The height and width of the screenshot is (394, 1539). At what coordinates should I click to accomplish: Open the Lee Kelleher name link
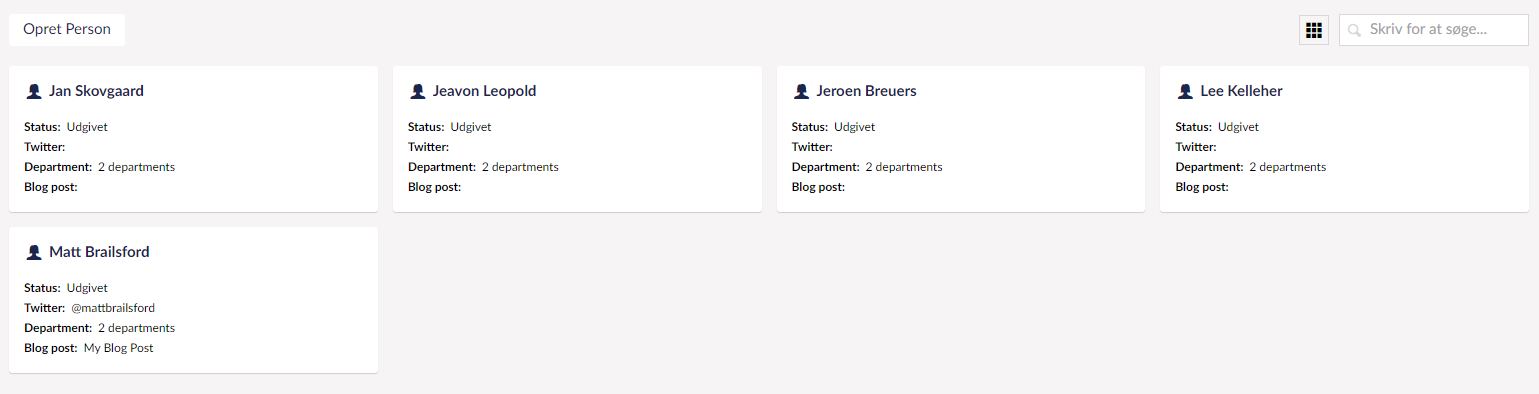tap(1241, 91)
